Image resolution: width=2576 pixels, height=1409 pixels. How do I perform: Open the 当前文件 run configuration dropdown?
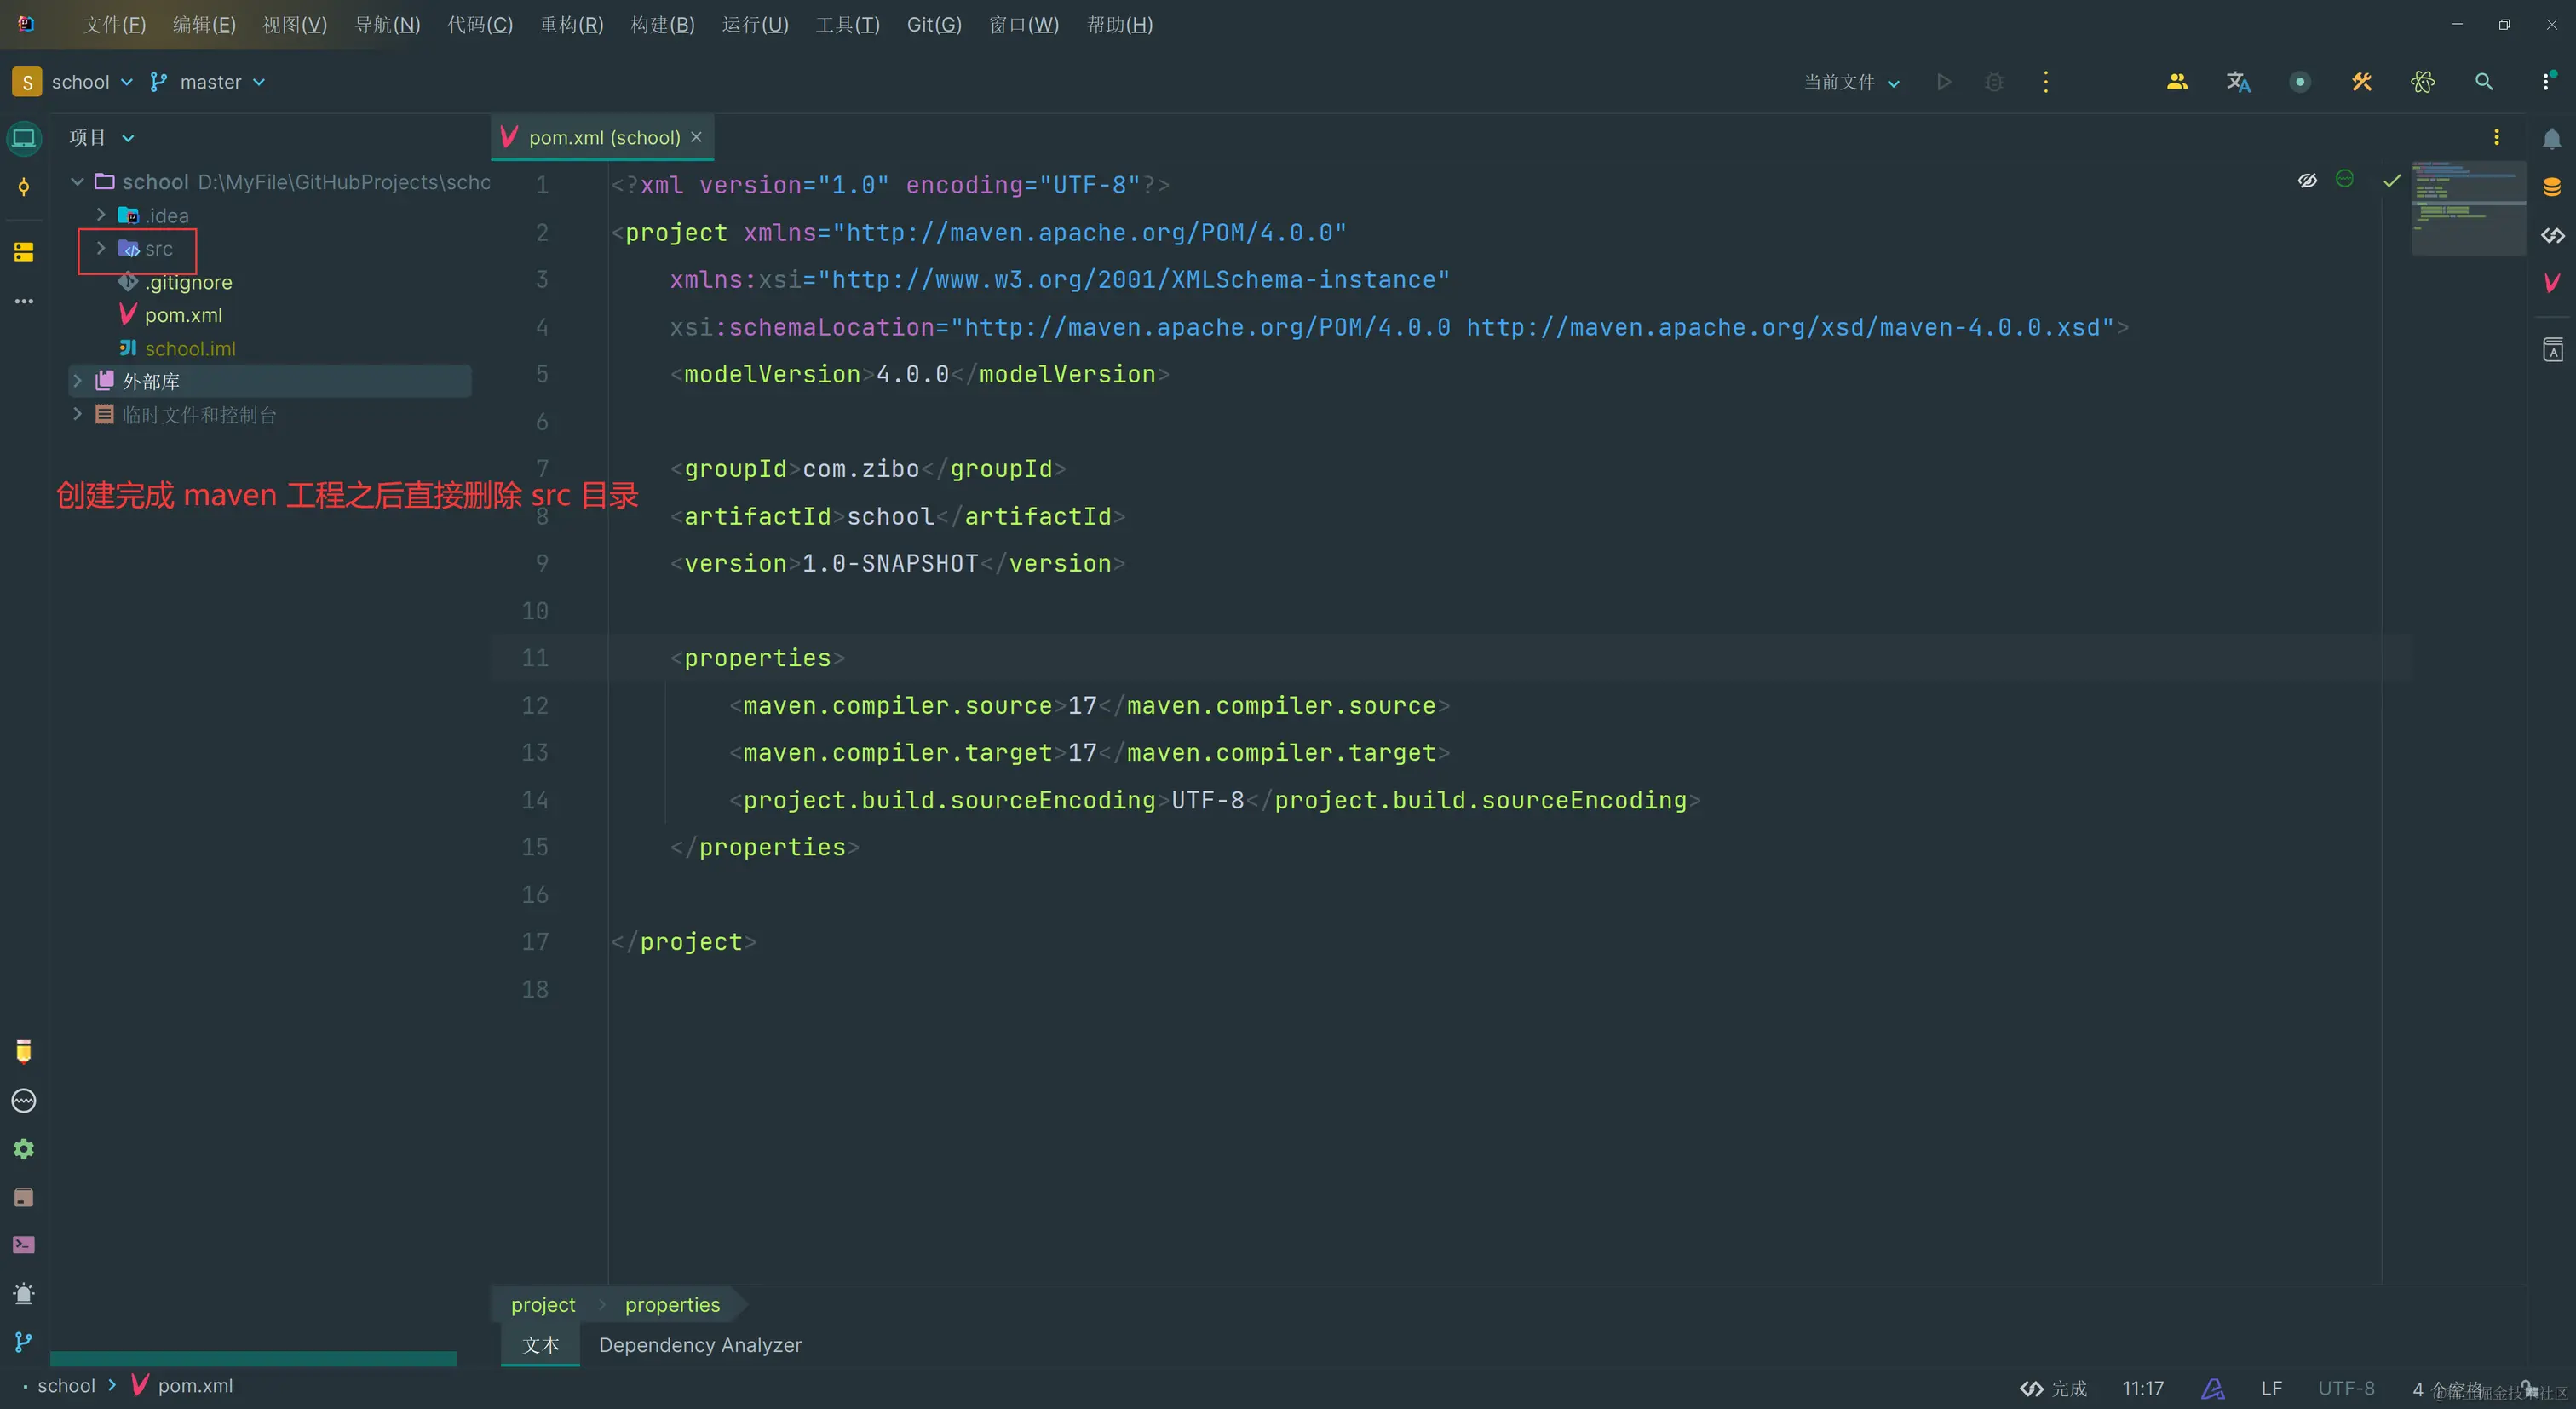[x=1850, y=82]
